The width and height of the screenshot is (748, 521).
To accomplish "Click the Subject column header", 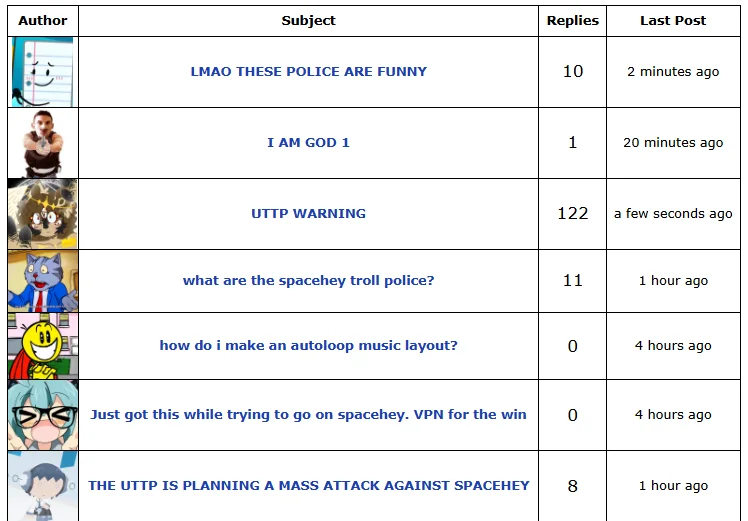I will click(x=309, y=21).
